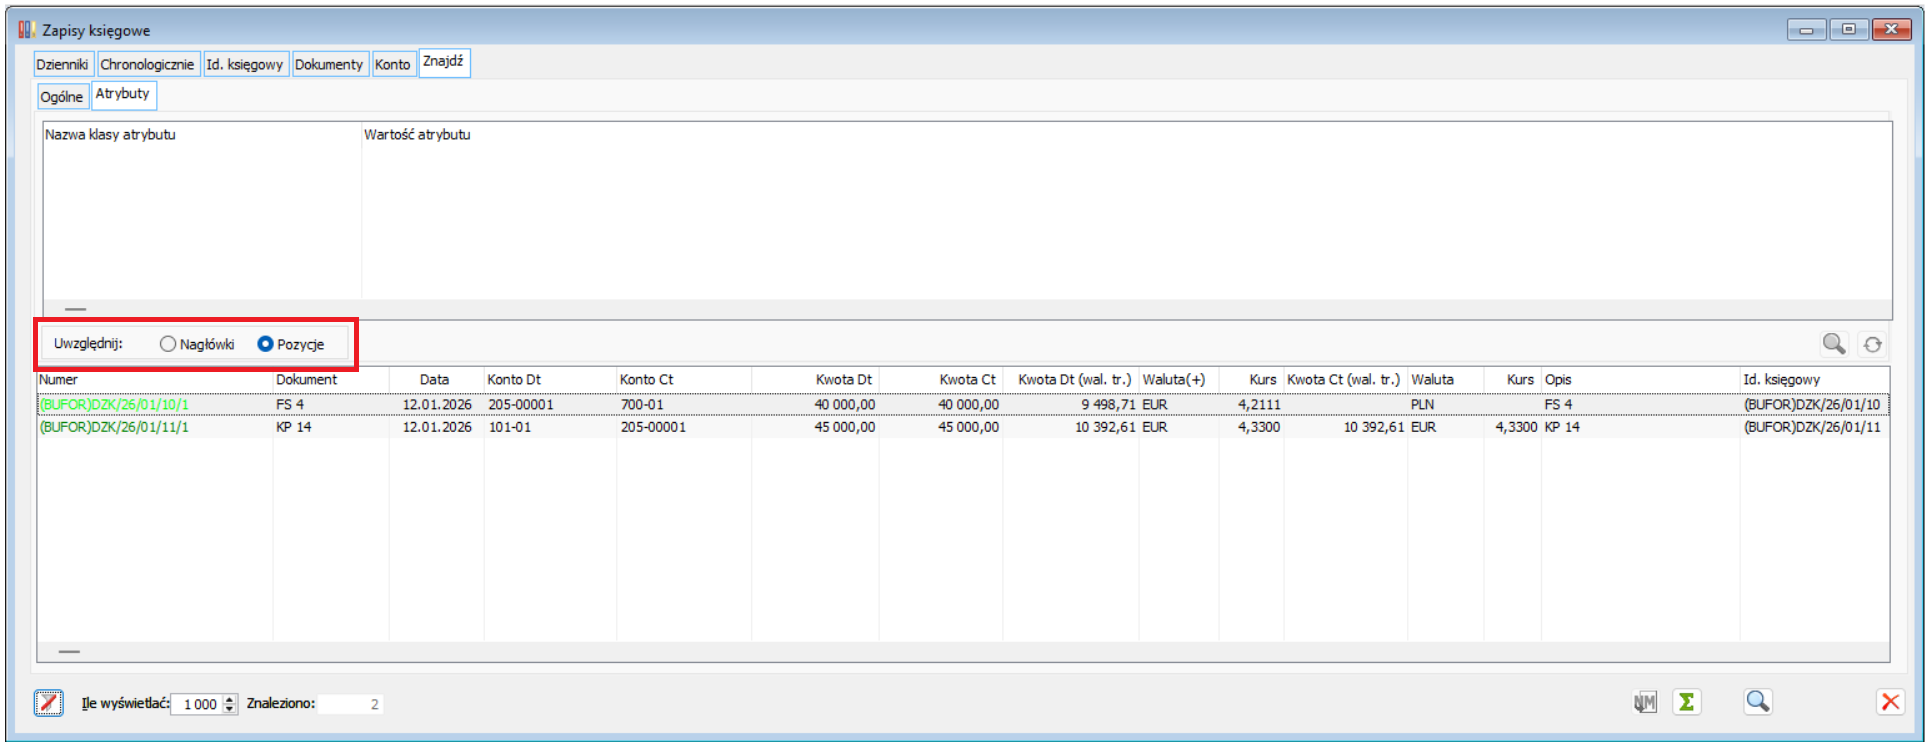
Task: Select the row (BUFOR)DZK/26/01/11/1
Action: [x=114, y=427]
